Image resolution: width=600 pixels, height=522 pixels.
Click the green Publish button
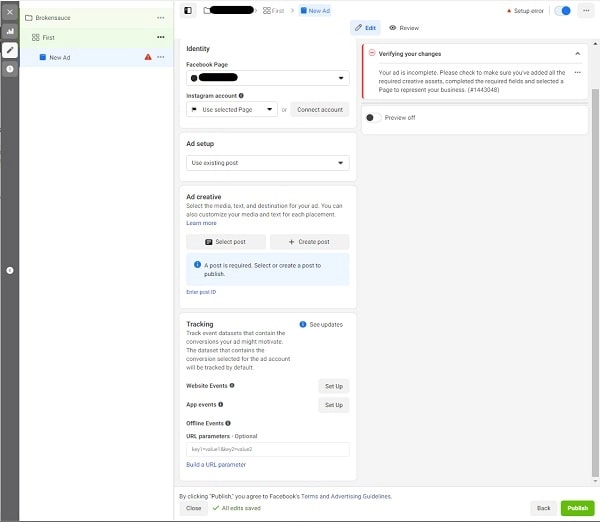pos(577,508)
